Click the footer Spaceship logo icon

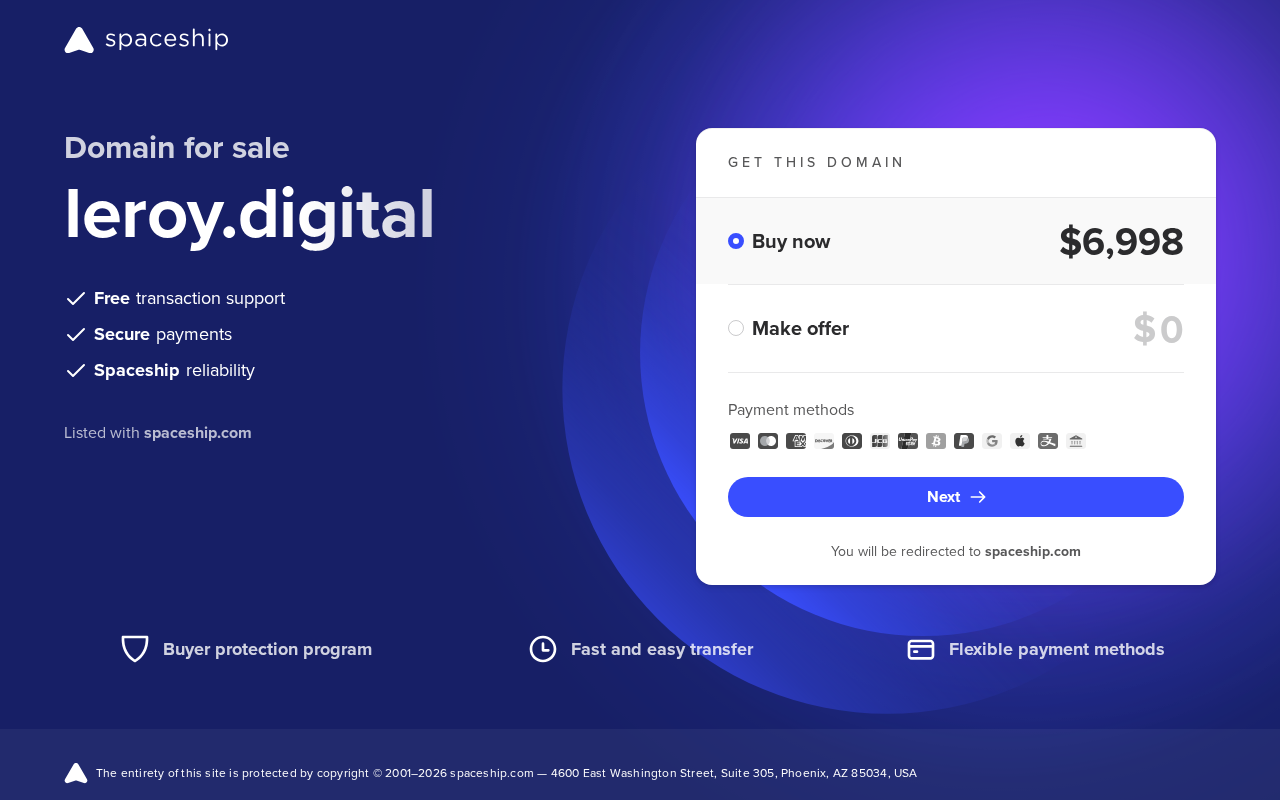tap(76, 773)
